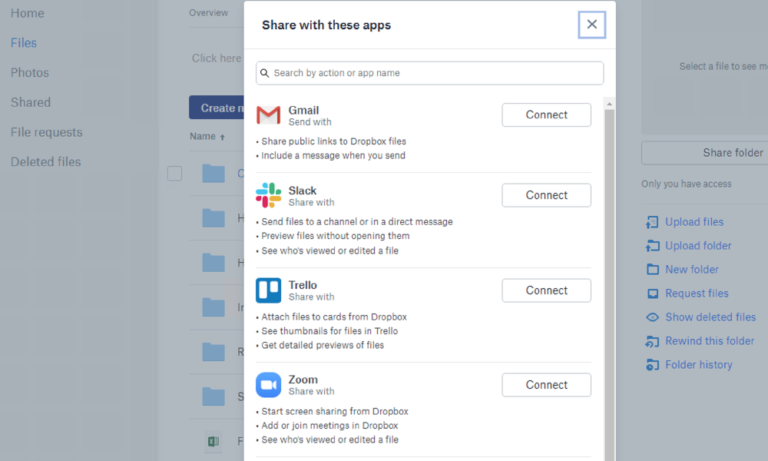The image size is (768, 461).
Task: Open Shared in the sidebar
Action: click(x=31, y=102)
